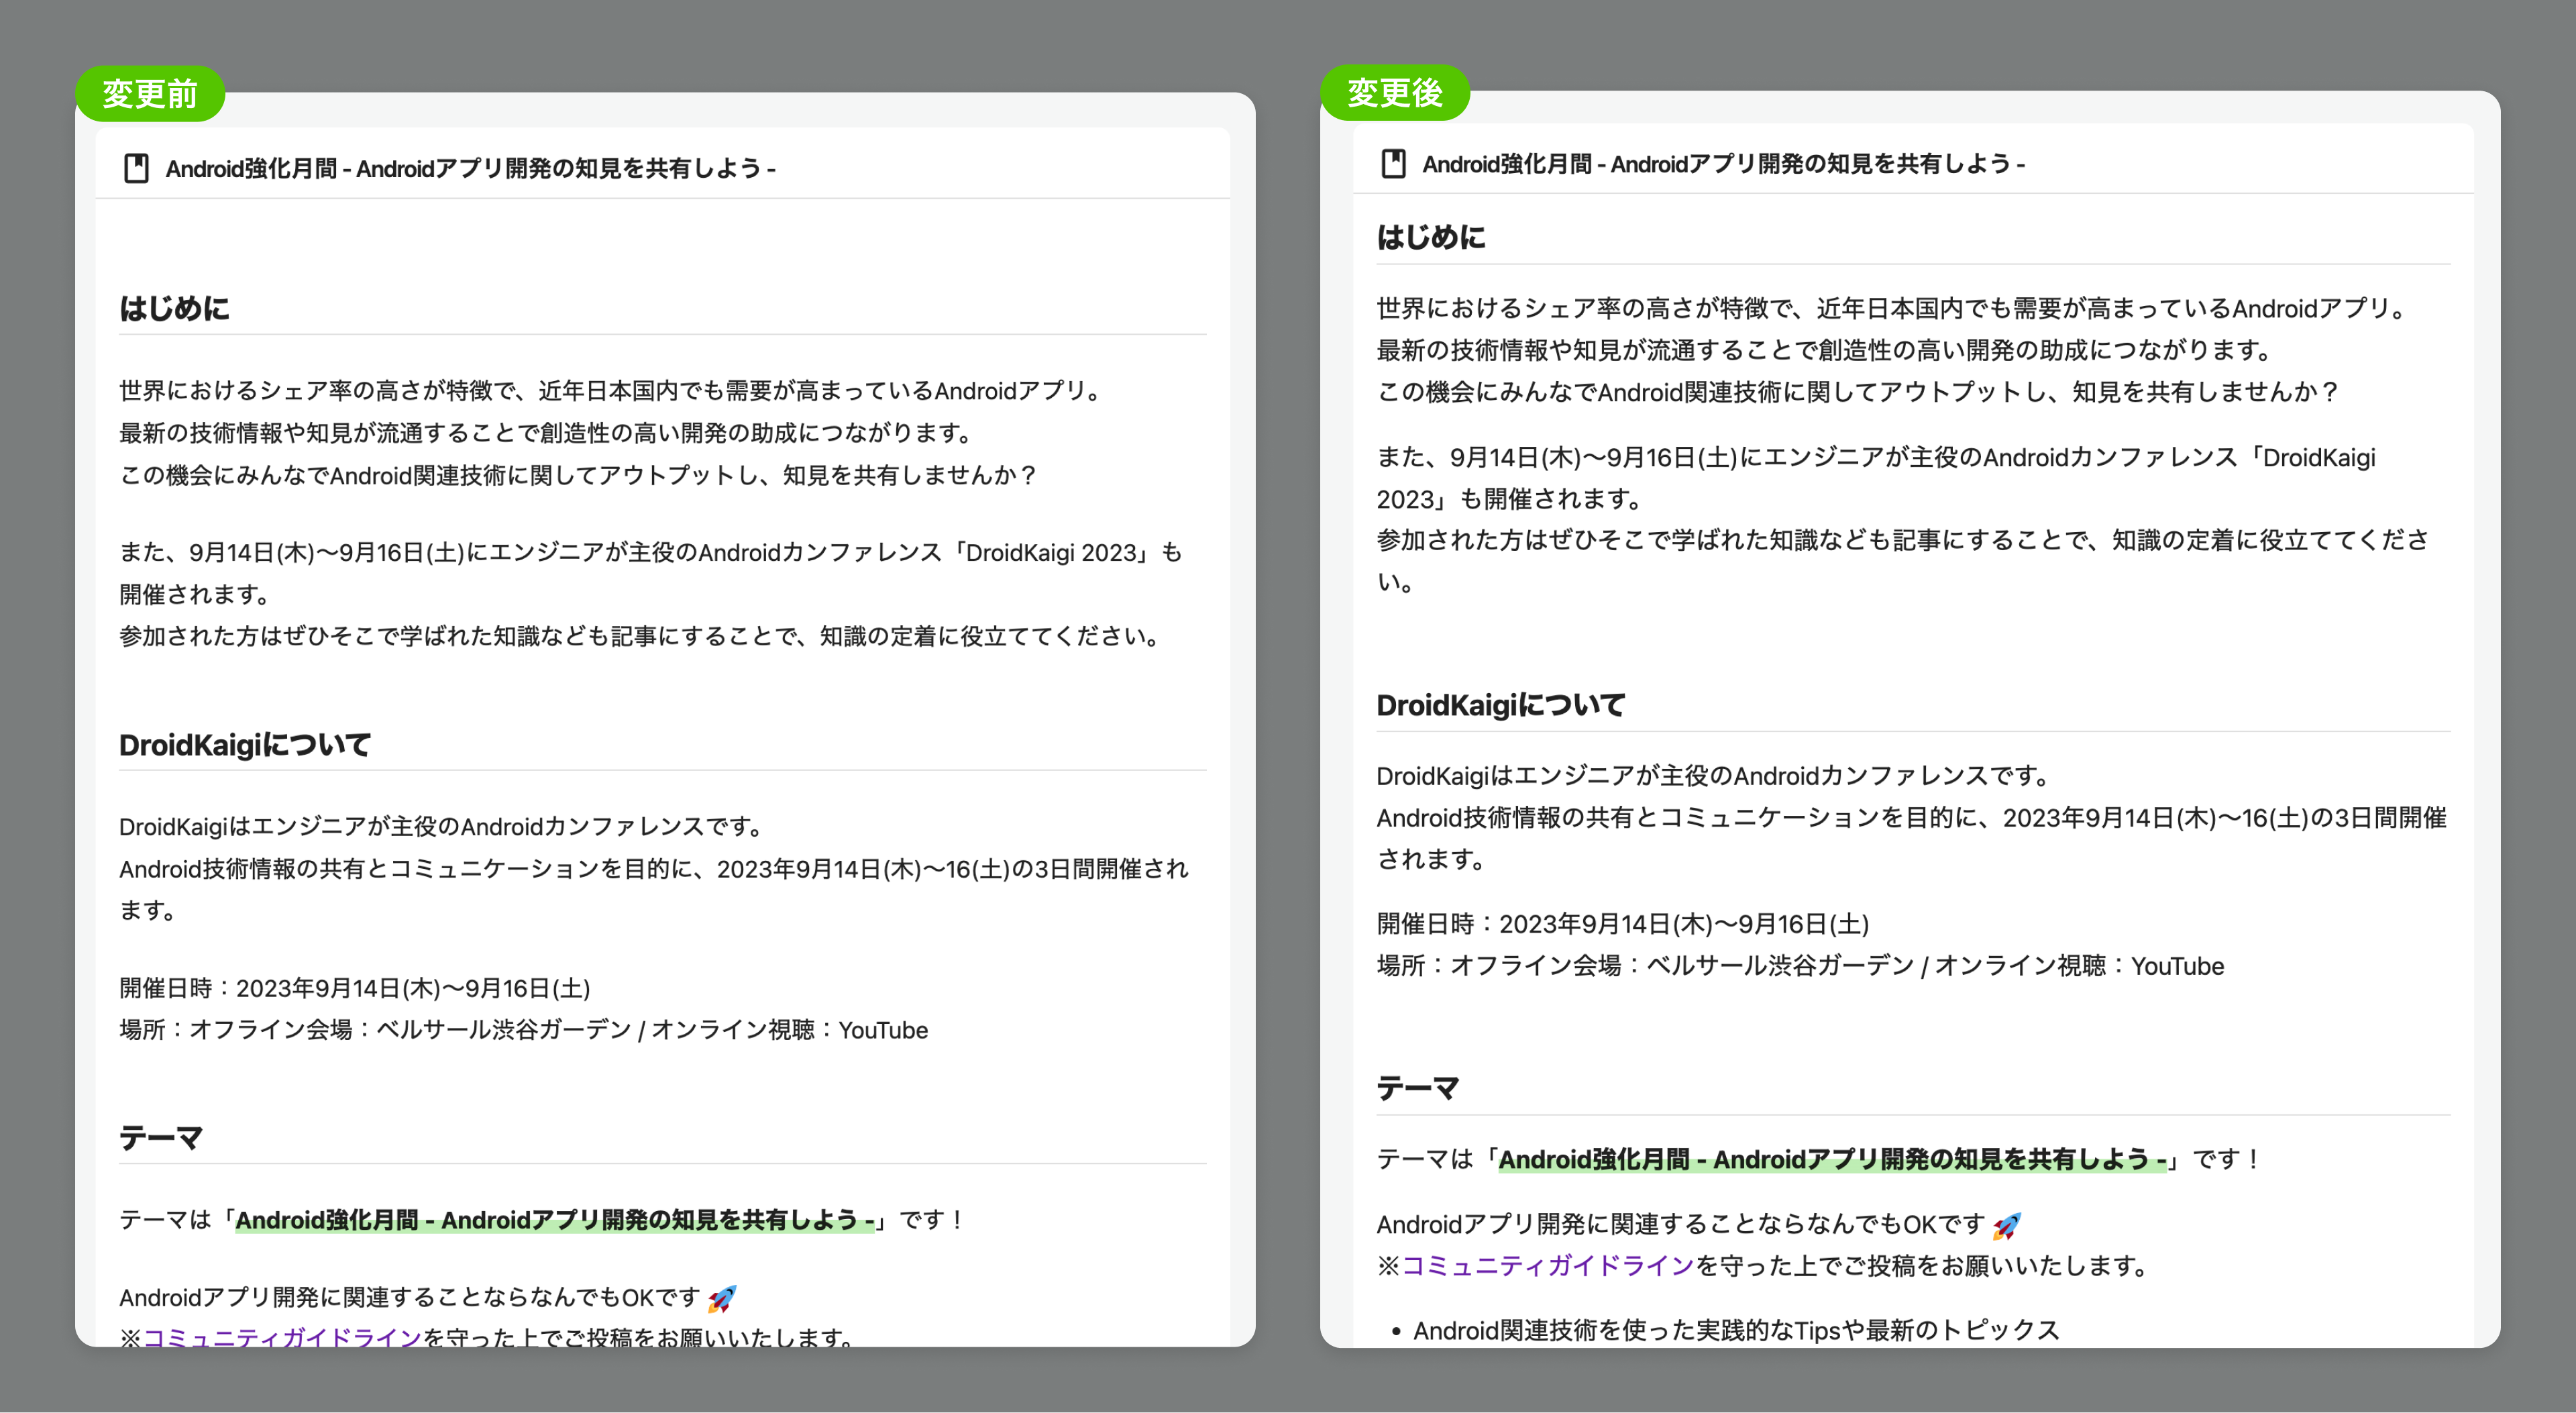
Task: Click the green 変更前 badge
Action: (150, 94)
